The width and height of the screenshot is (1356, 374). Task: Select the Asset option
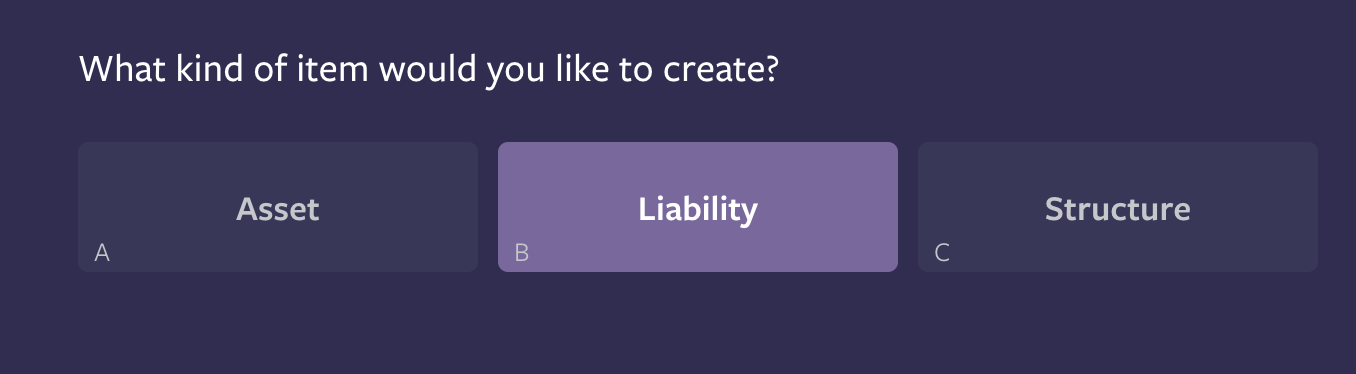278,207
